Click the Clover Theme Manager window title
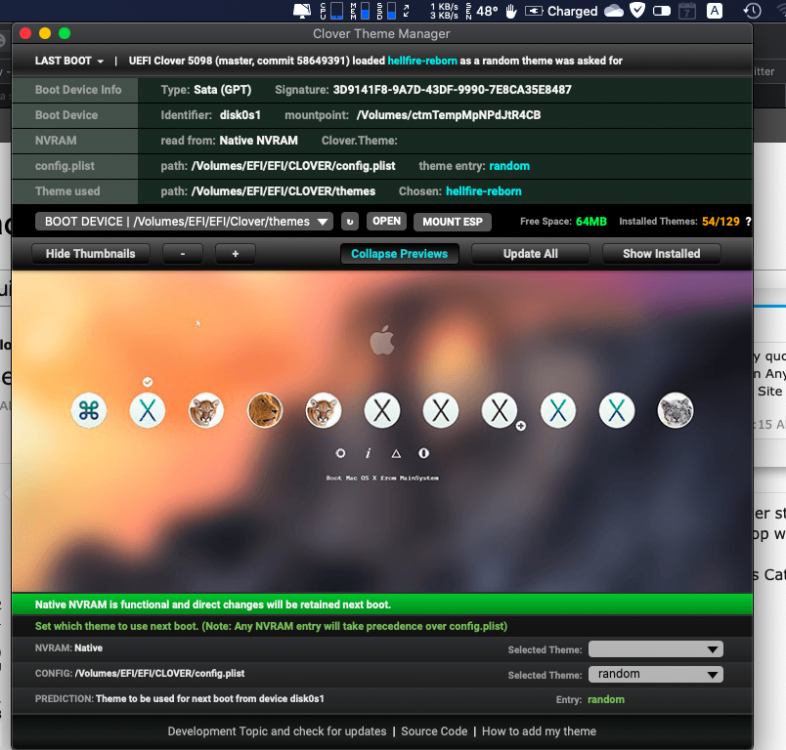Screen dimensions: 786x750 pyautogui.click(x=381, y=34)
